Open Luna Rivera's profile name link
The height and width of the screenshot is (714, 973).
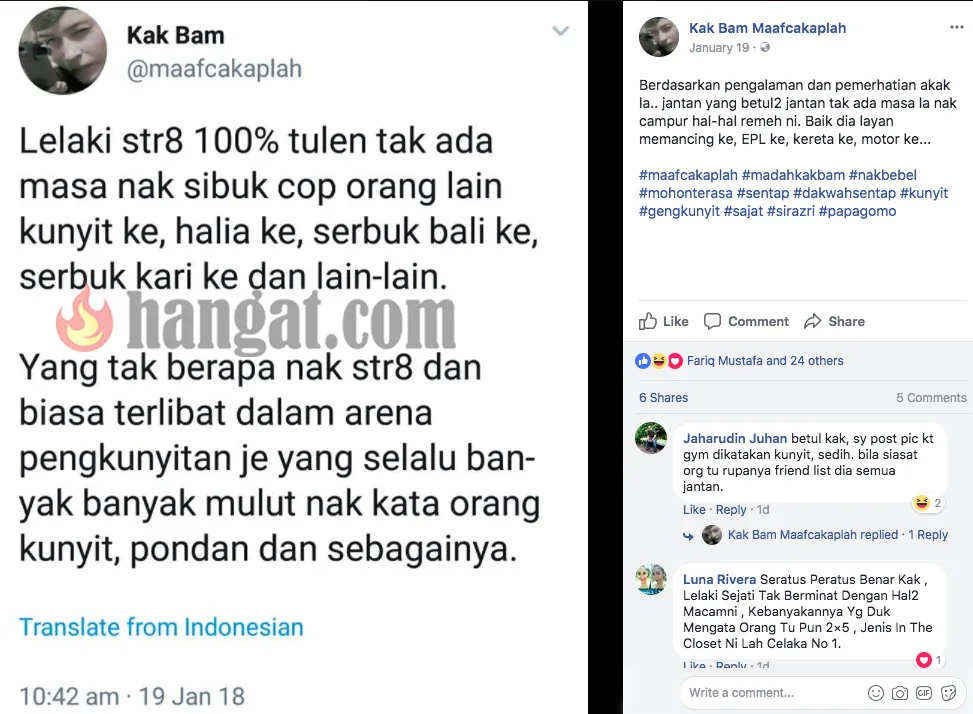719,579
